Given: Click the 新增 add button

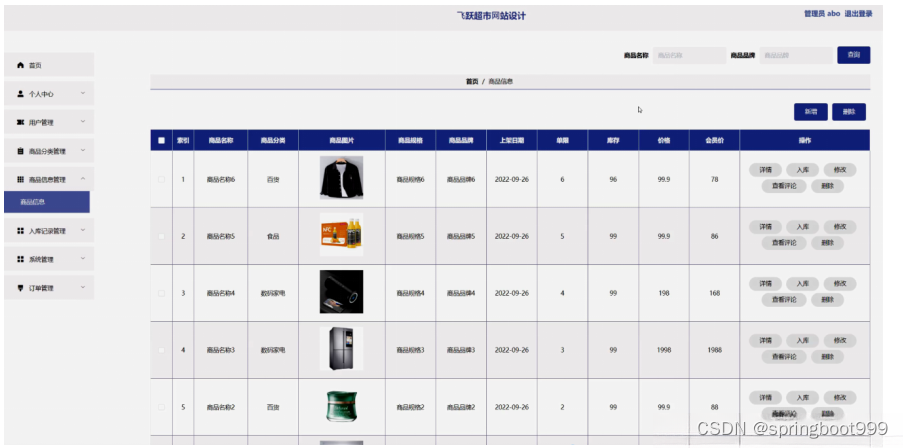Looking at the screenshot, I should 811,112.
